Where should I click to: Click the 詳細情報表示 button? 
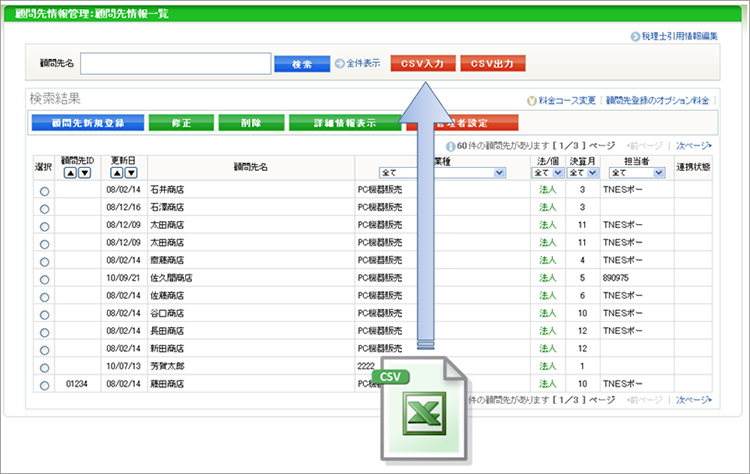click(x=345, y=123)
